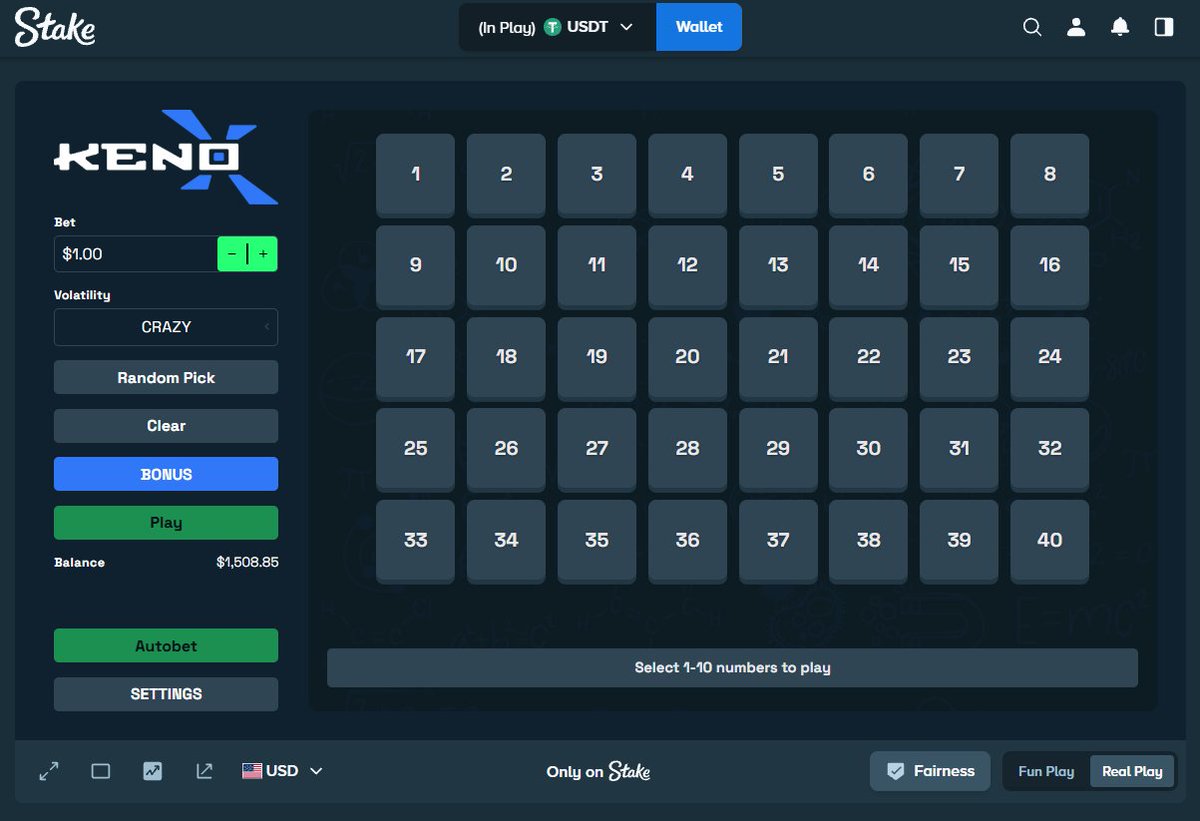
Task: Increase the bet with the plus button
Action: tap(263, 254)
